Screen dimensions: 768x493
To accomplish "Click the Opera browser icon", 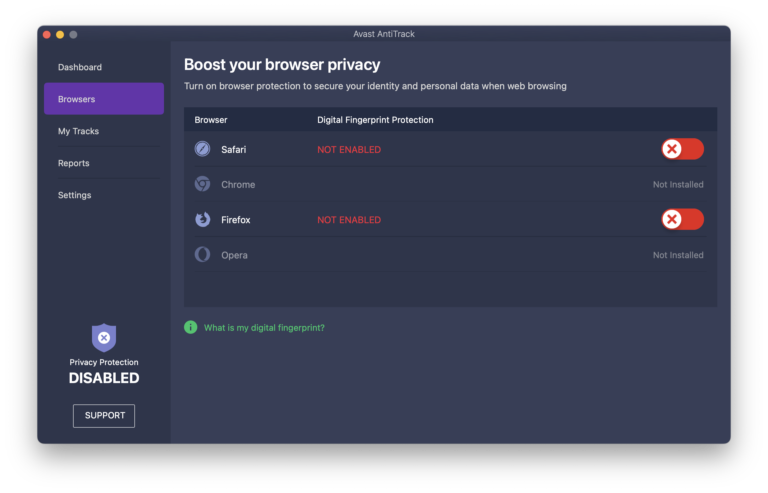I will point(202,255).
